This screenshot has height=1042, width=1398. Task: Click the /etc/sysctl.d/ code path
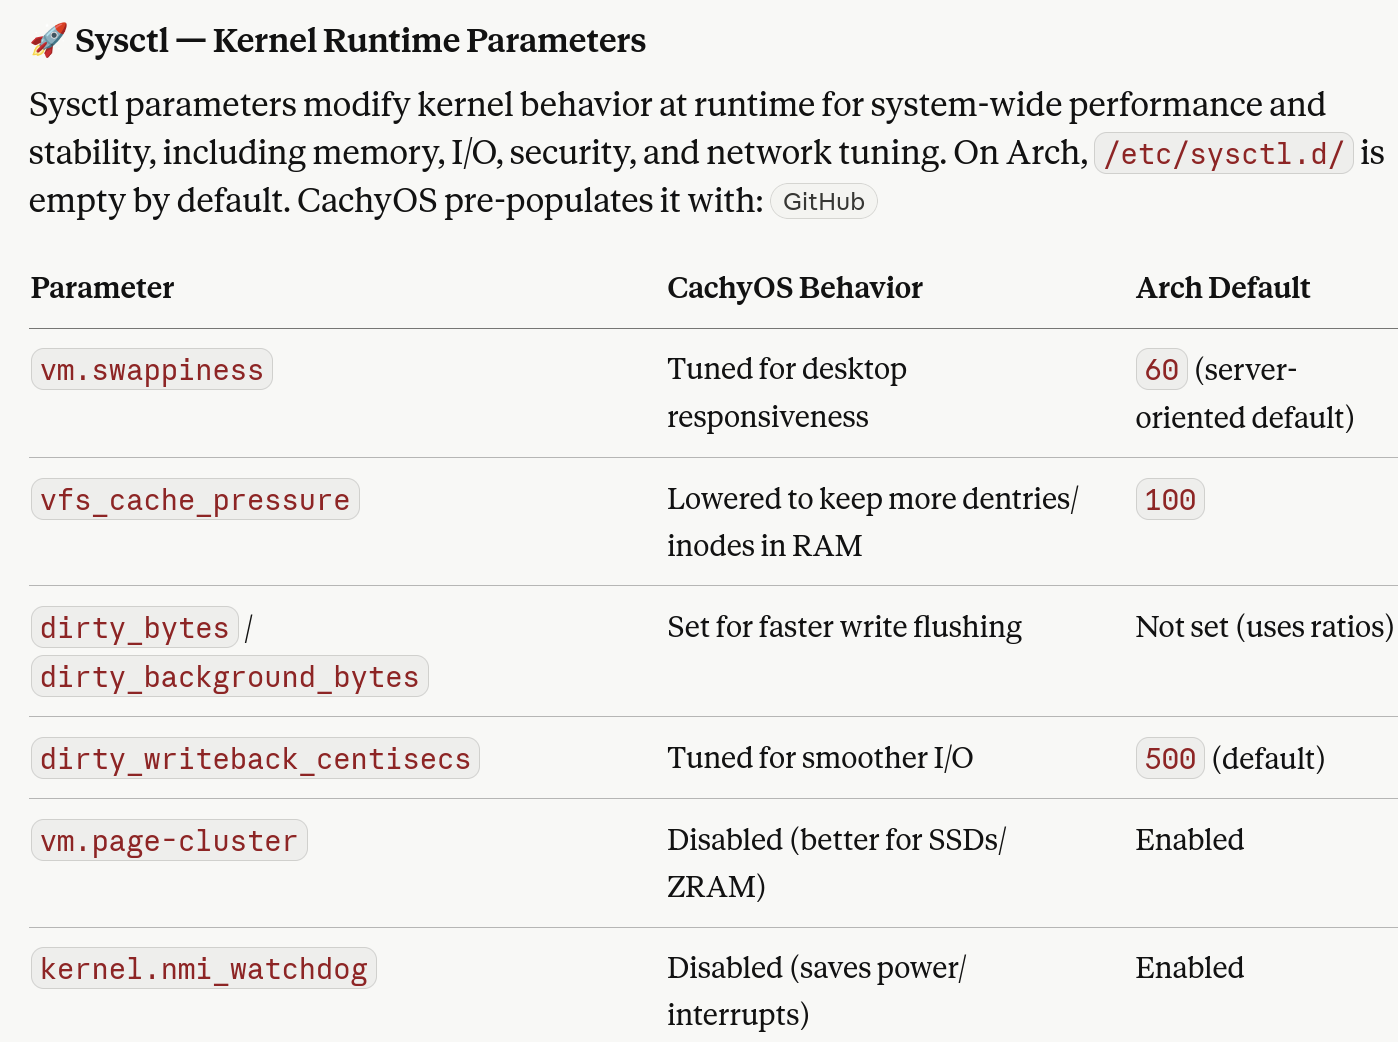(x=1224, y=154)
